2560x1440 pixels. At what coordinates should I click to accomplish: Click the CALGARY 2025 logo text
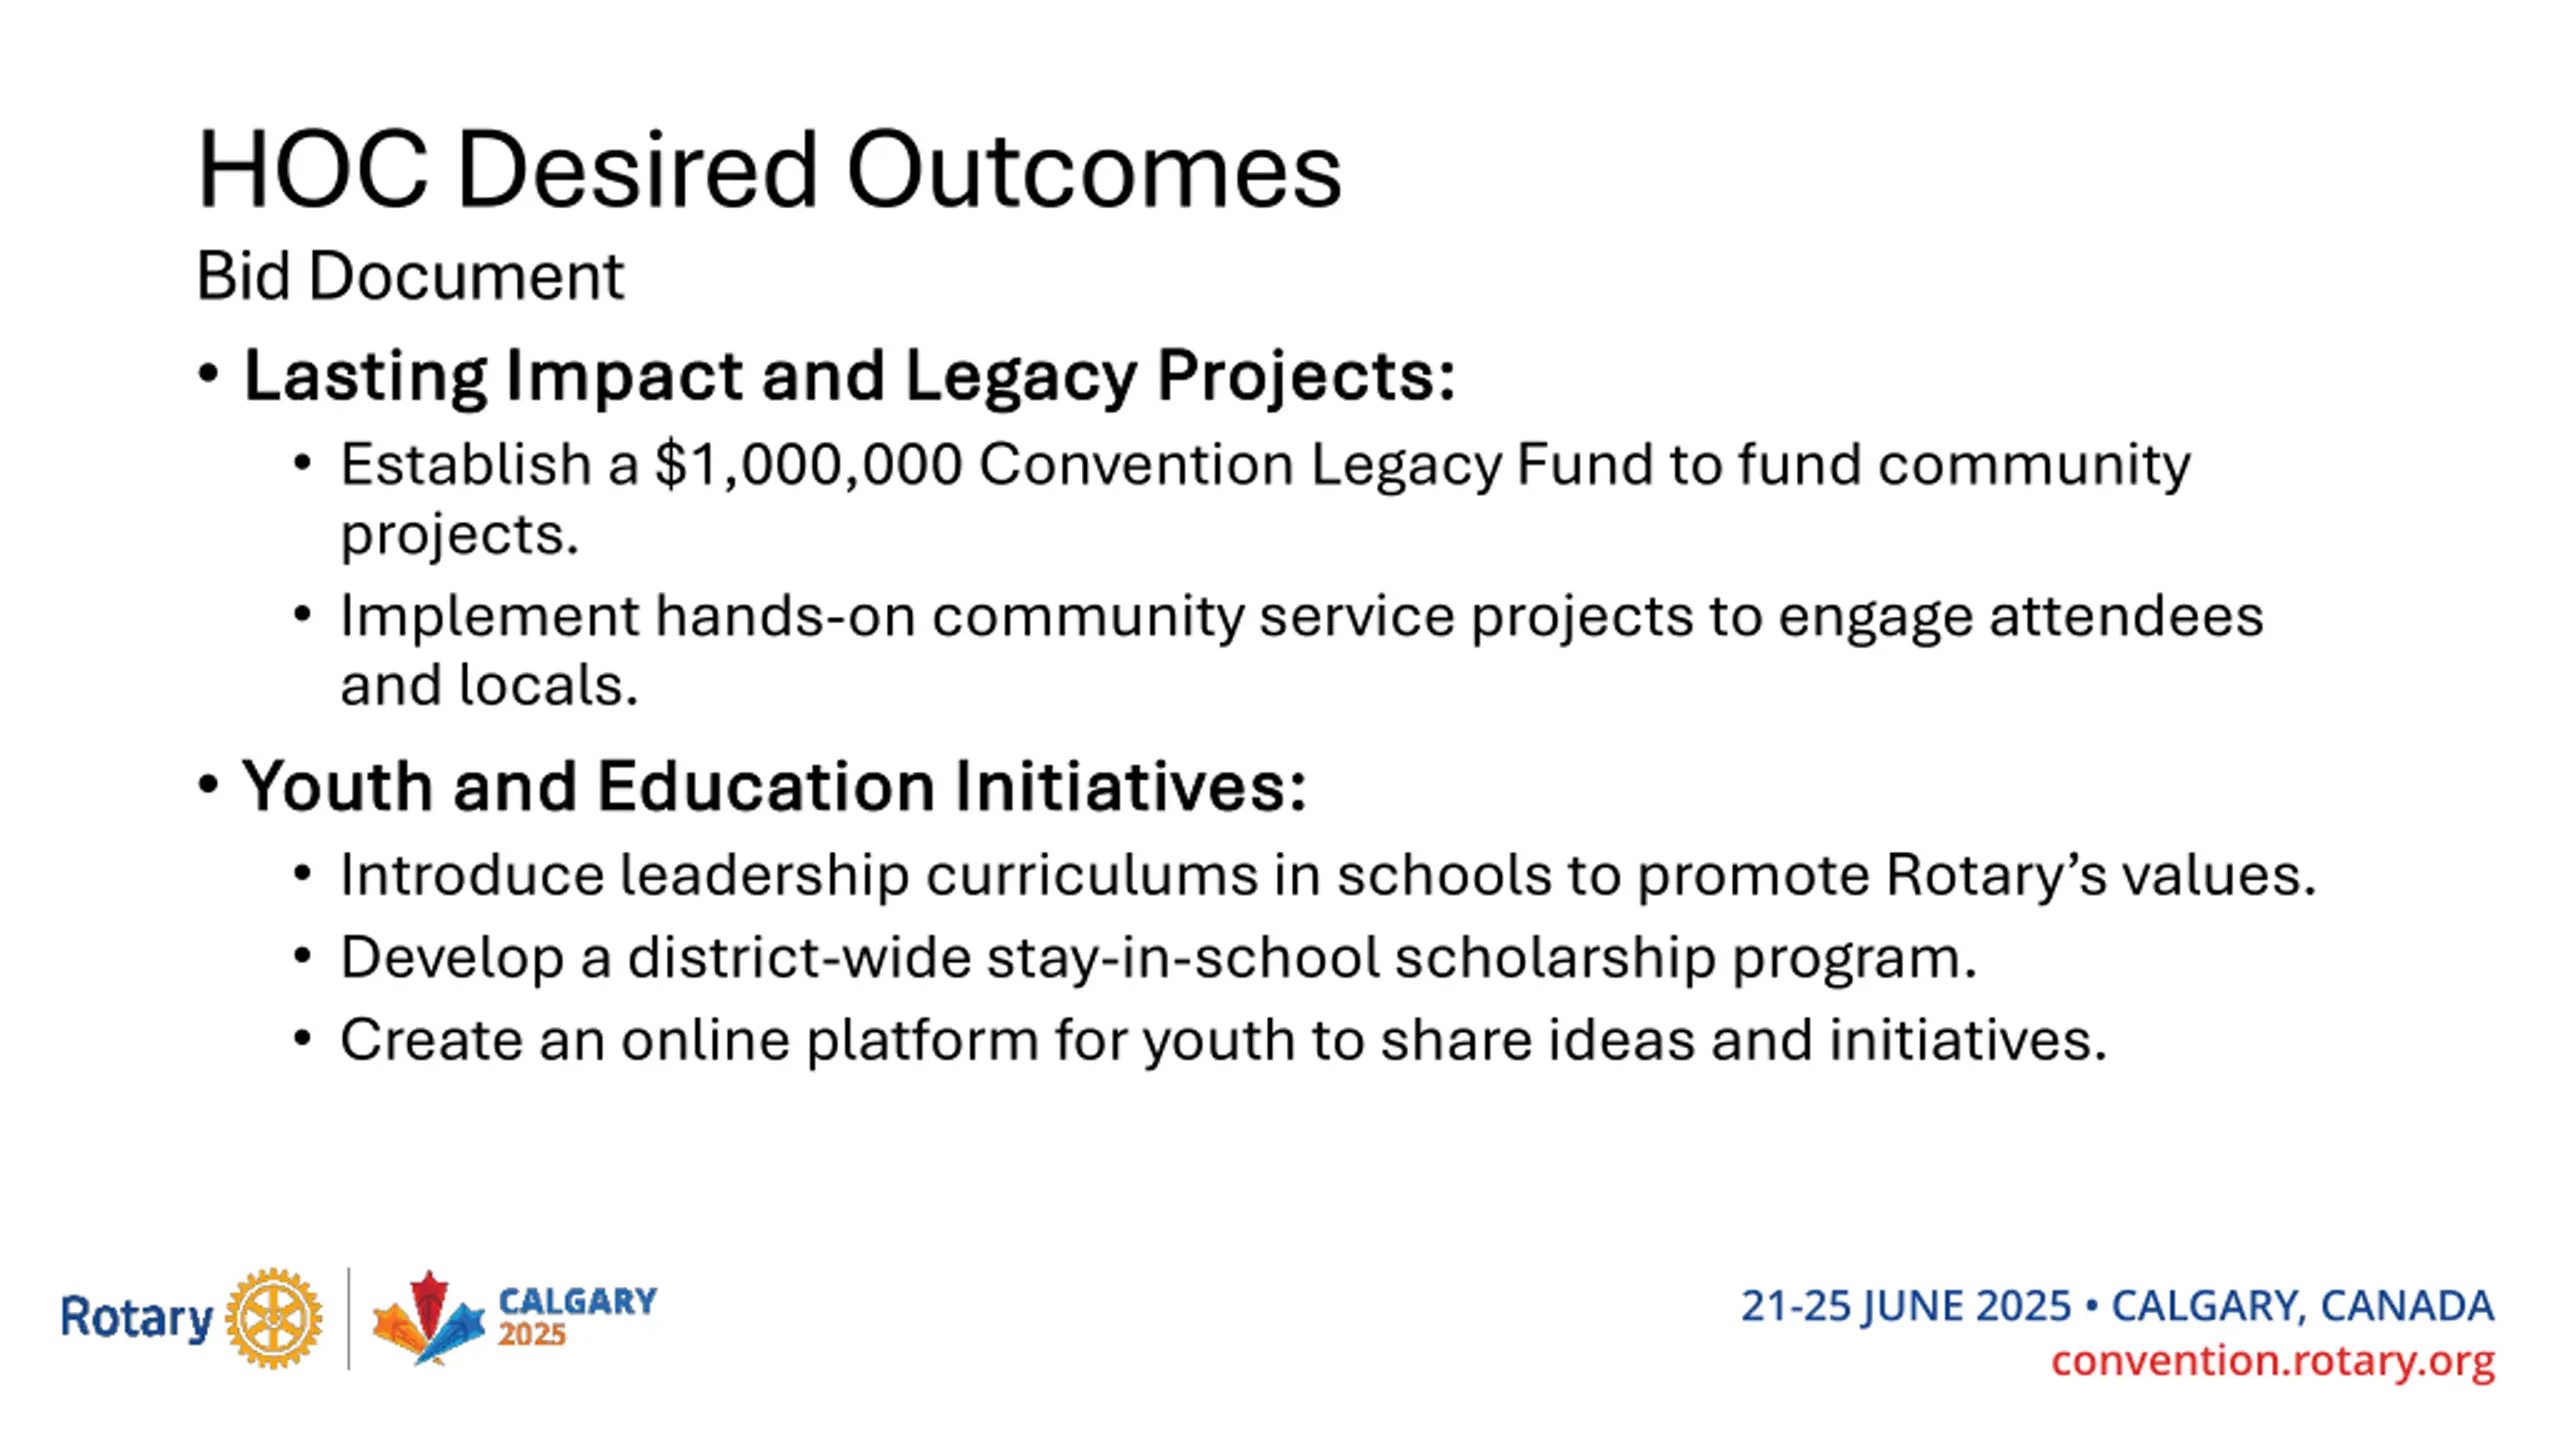[577, 1316]
